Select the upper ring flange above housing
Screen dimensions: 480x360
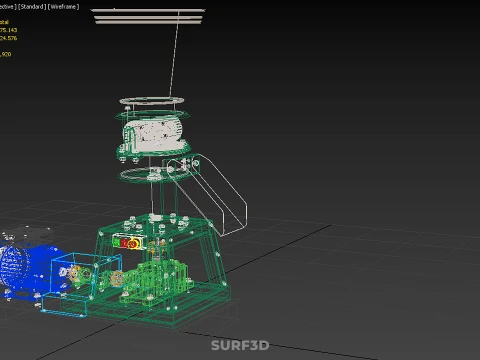[x=152, y=100]
